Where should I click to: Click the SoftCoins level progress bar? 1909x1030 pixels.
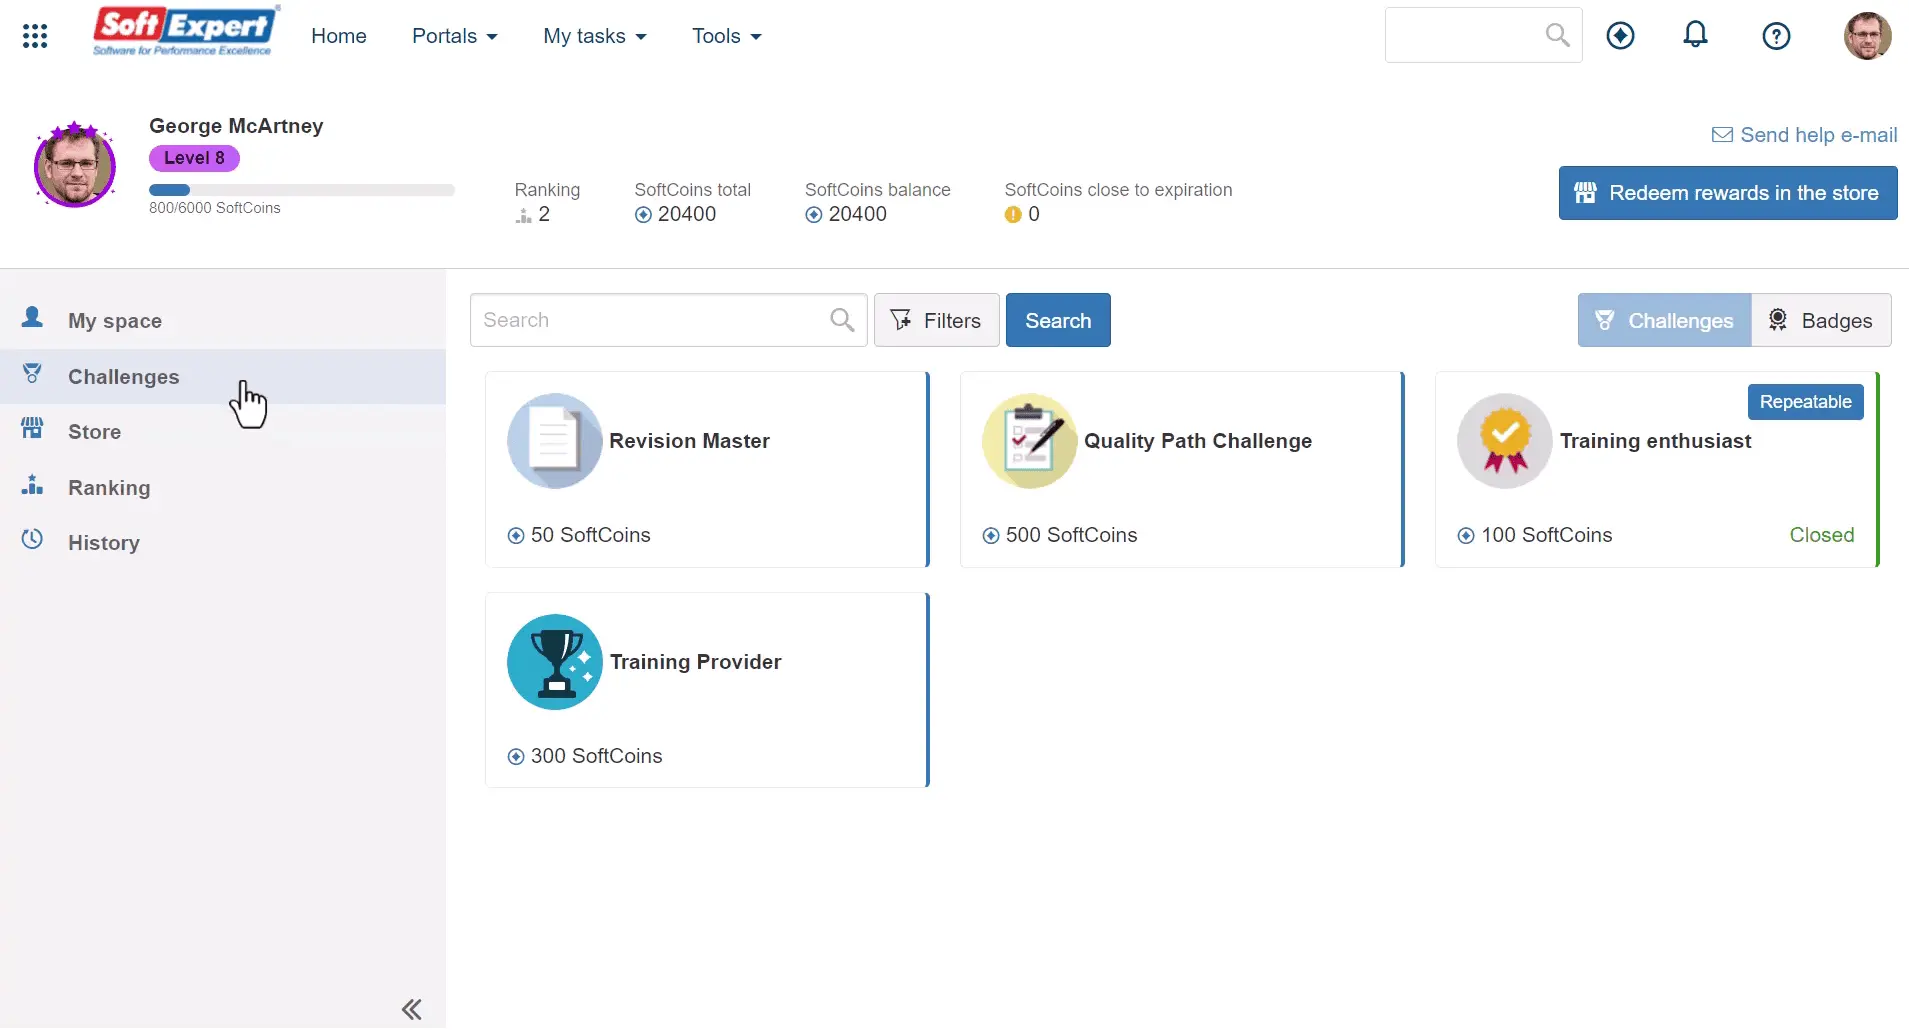[301, 190]
